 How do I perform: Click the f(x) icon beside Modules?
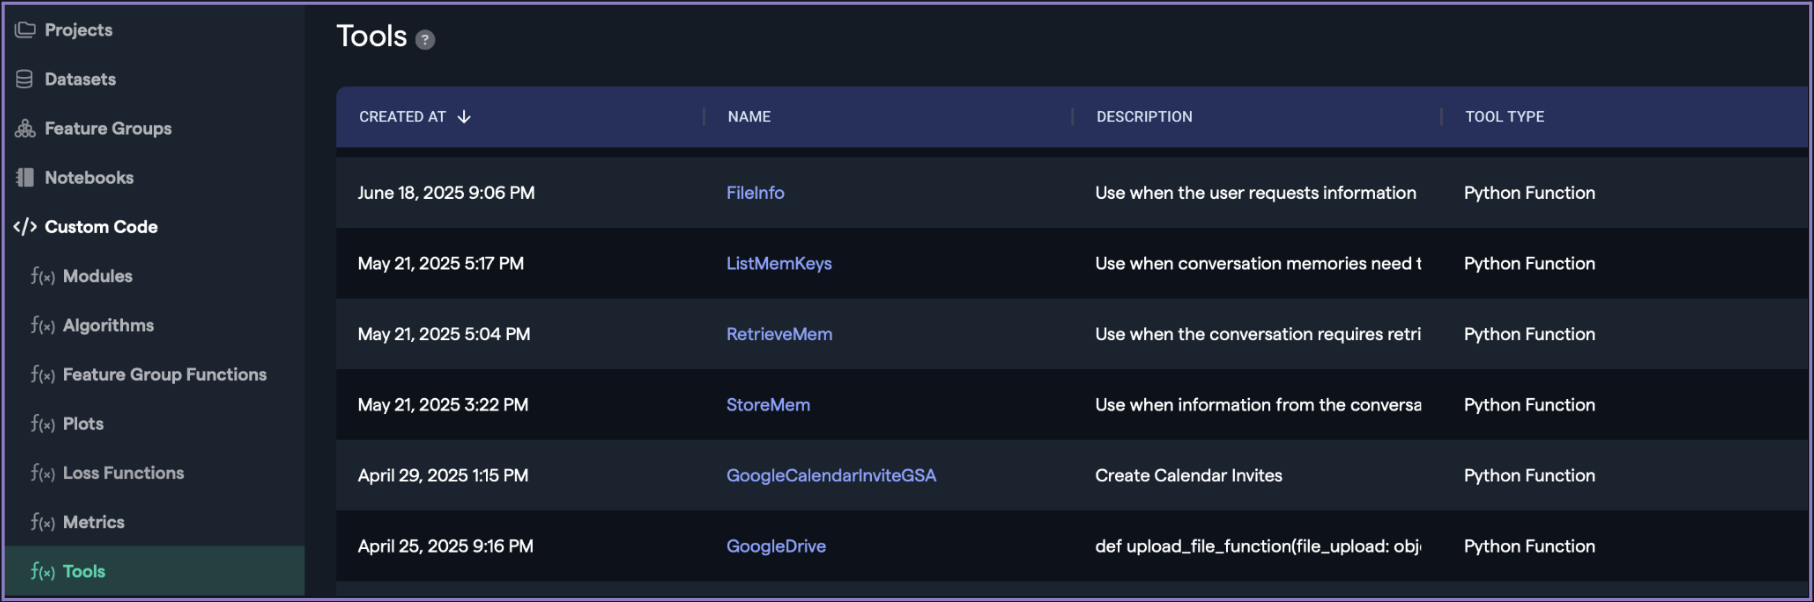pos(42,276)
